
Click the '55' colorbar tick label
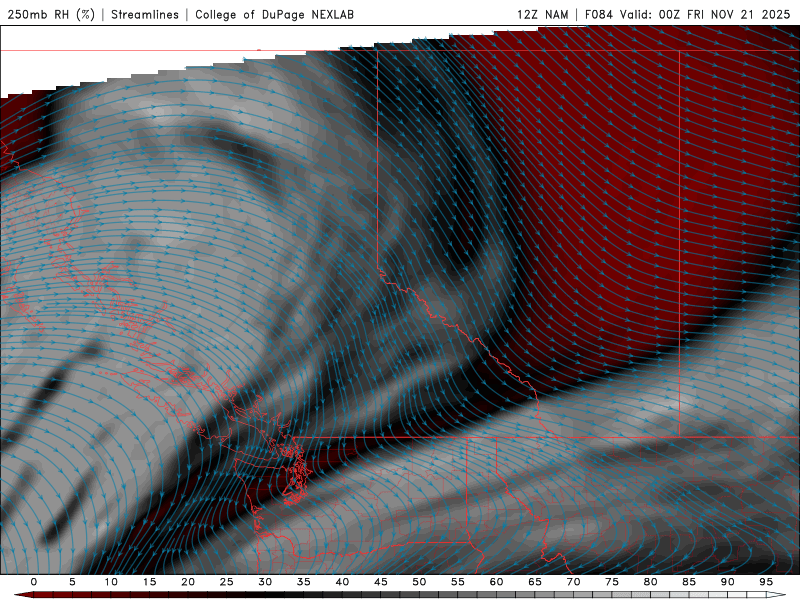[x=458, y=582]
